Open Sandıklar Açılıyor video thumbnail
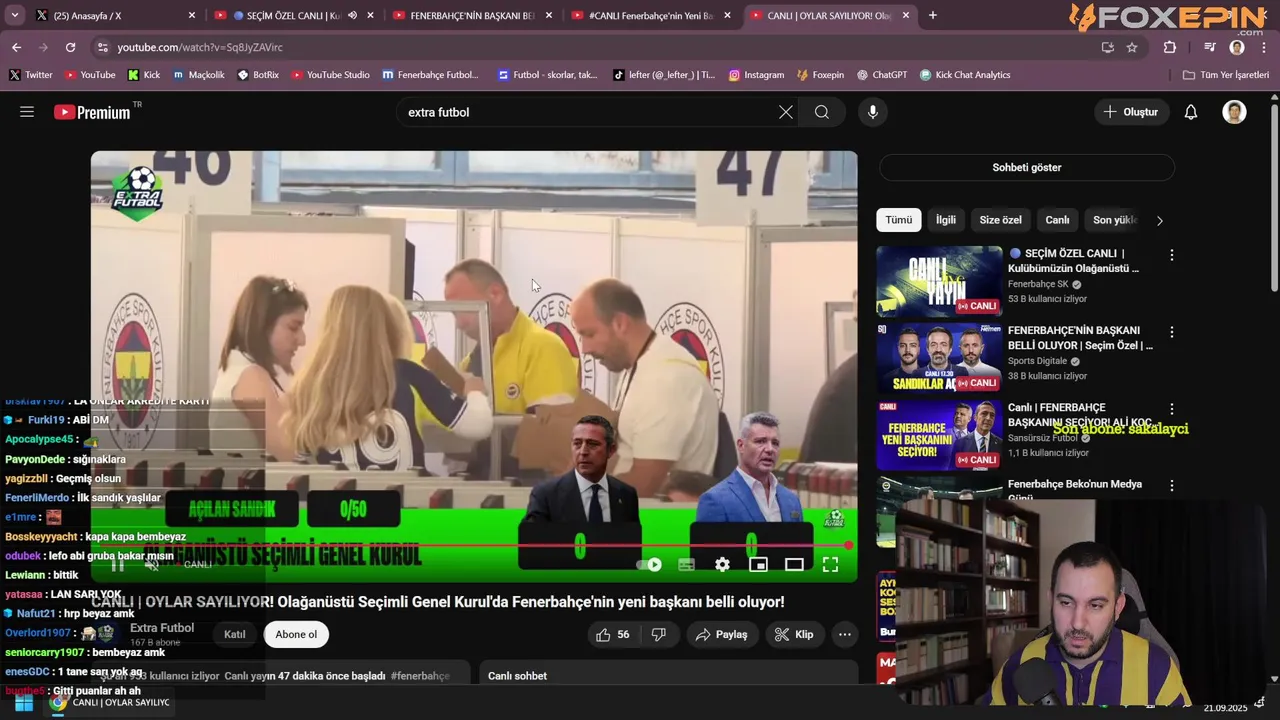Screen dimensions: 1280x720 tap(939, 358)
